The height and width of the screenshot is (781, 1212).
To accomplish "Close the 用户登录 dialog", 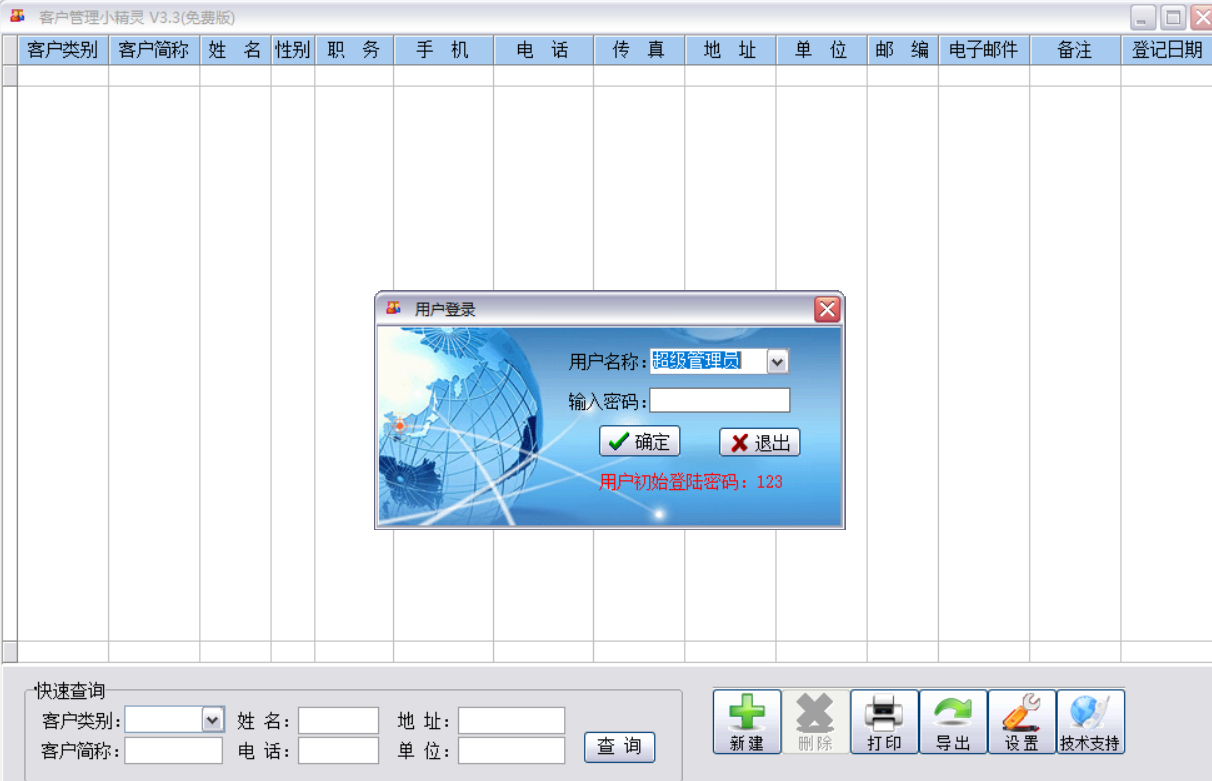I will [x=827, y=309].
